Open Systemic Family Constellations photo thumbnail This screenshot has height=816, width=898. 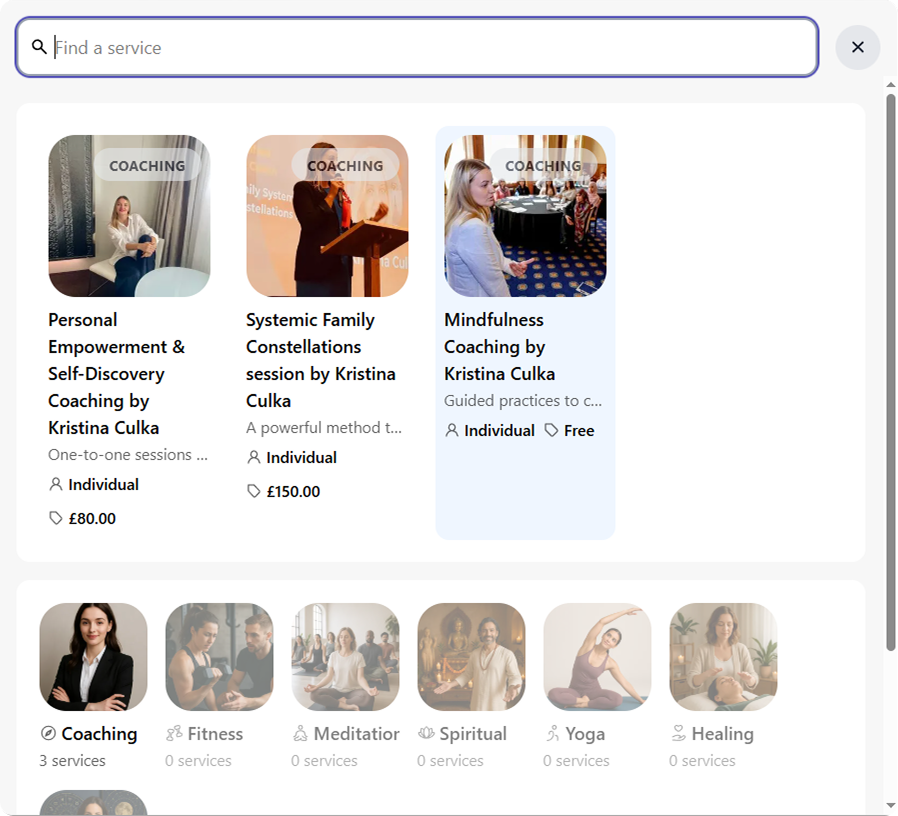point(327,216)
